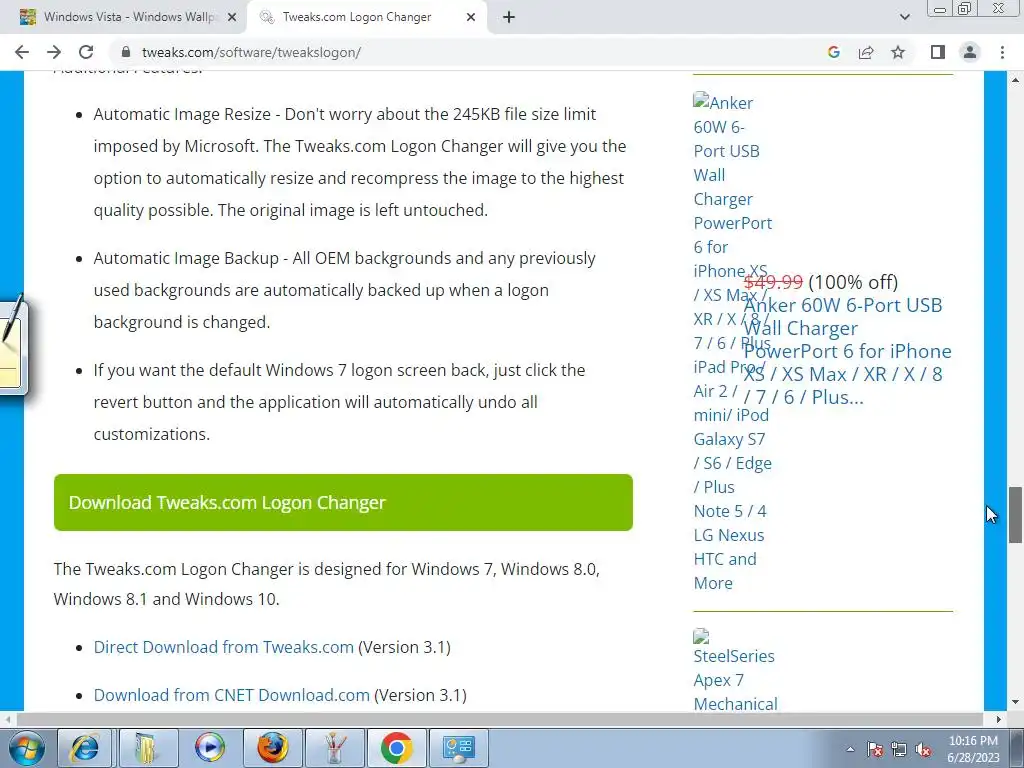This screenshot has width=1024, height=768.
Task: Toggle the browser side panel
Action: click(938, 52)
